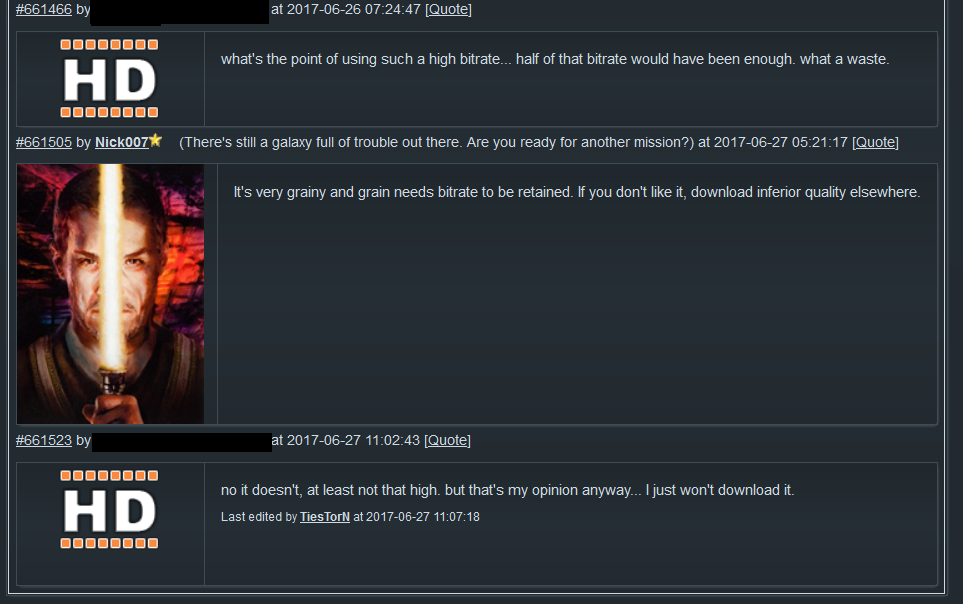
Task: Click the "Last edited by" timestamp 11:07:18
Action: 423,517
